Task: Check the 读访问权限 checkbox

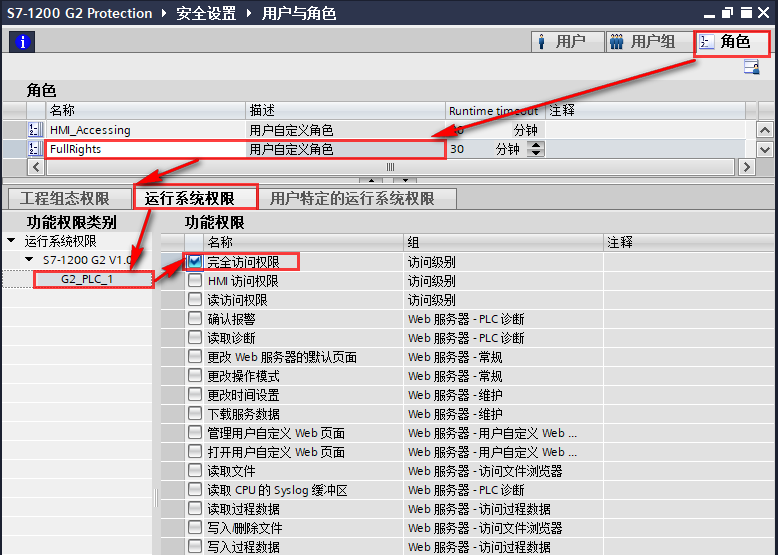Action: (195, 300)
